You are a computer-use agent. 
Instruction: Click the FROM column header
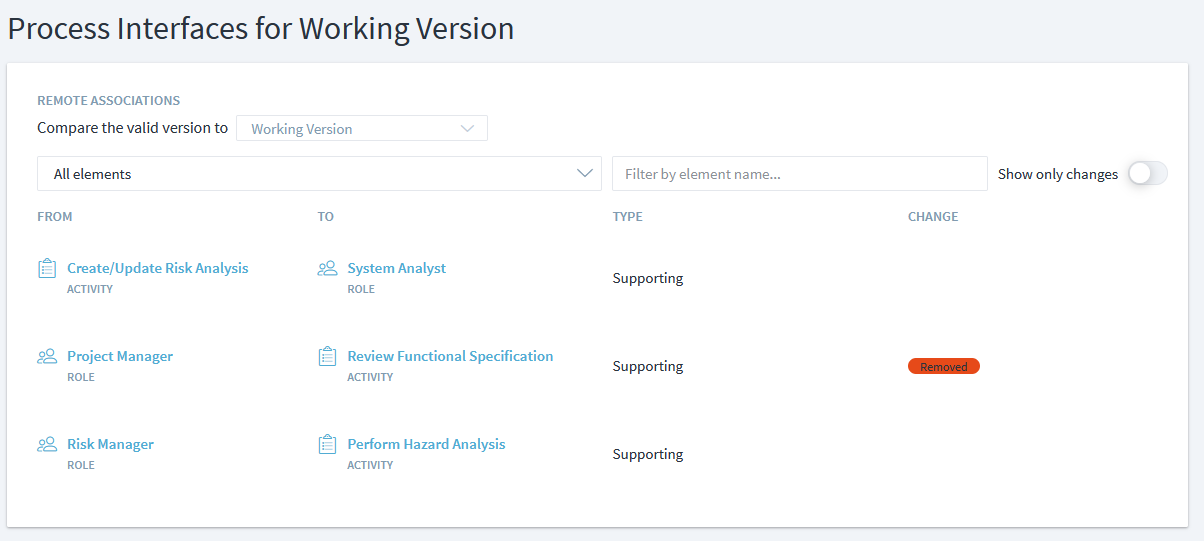55,217
